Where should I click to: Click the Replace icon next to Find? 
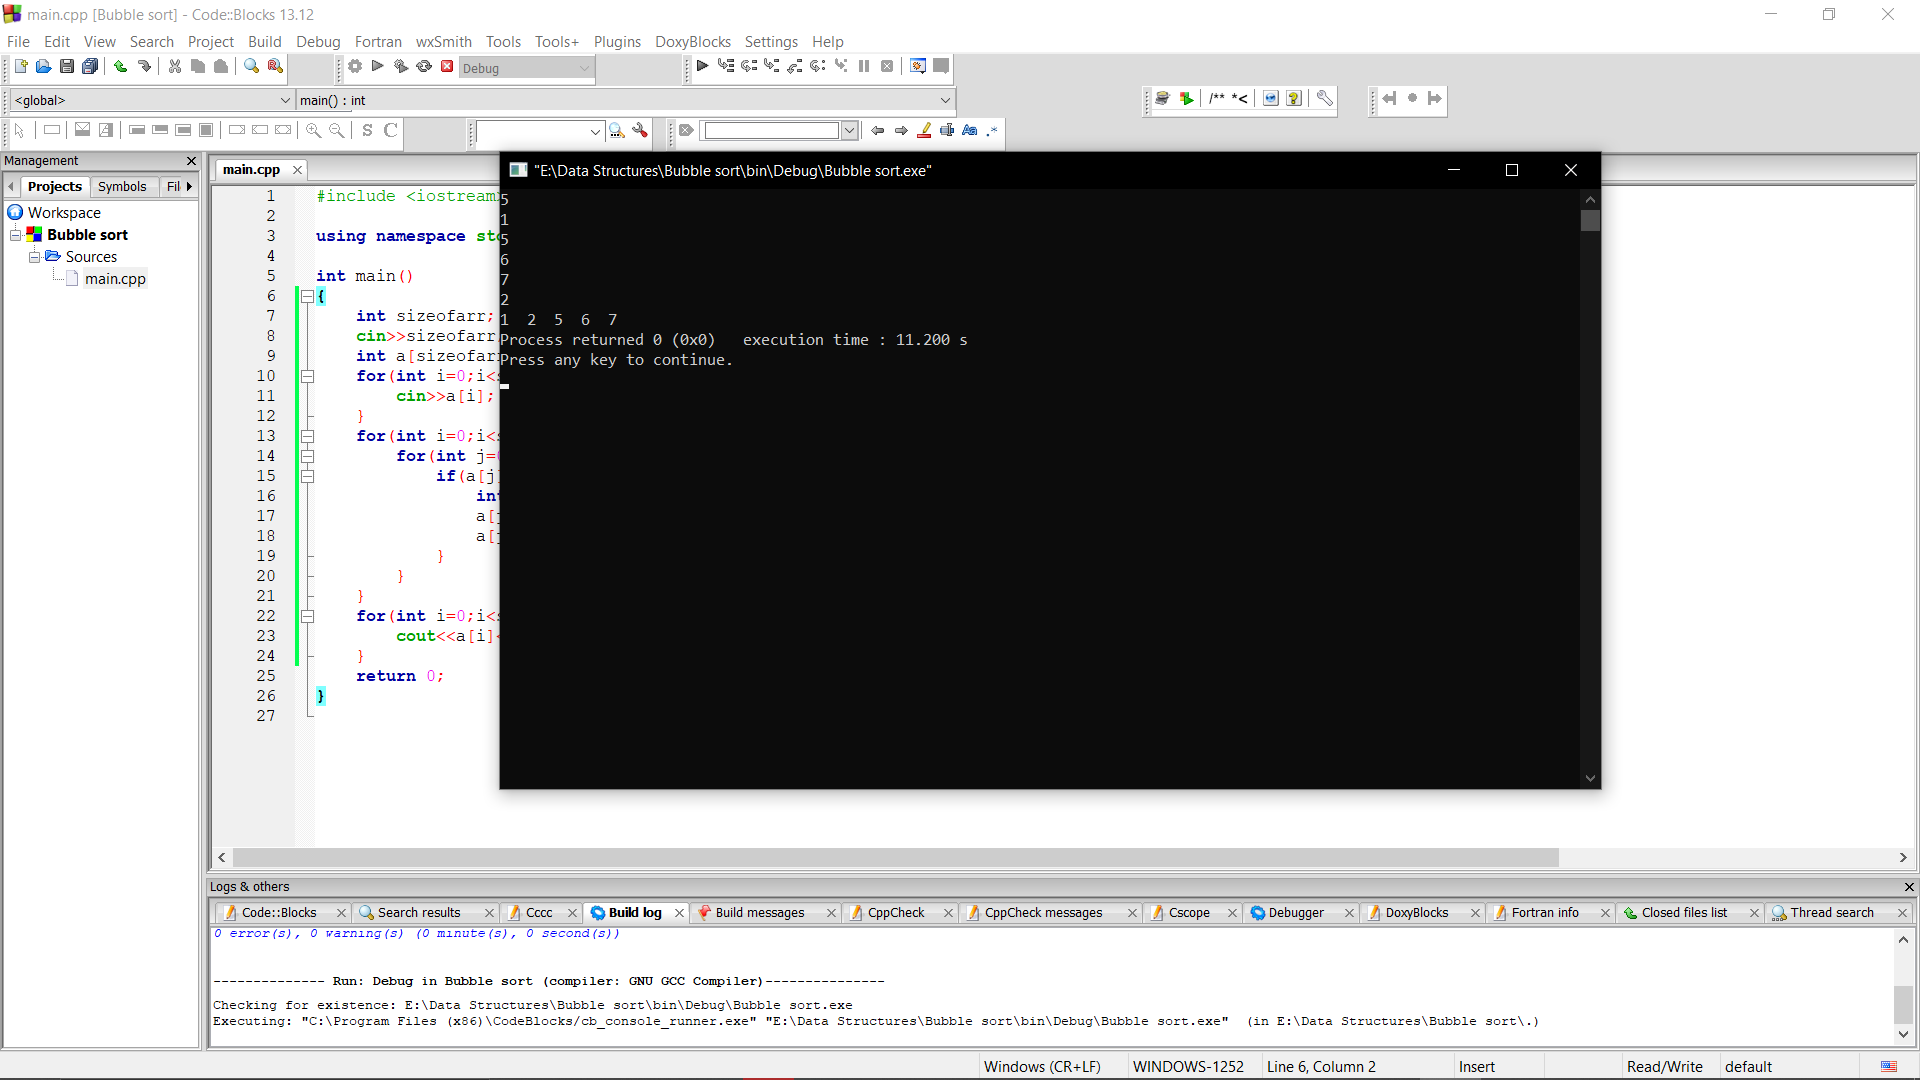(275, 66)
